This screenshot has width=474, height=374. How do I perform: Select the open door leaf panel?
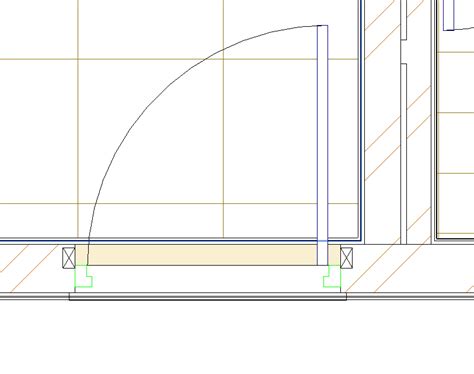coord(322,145)
